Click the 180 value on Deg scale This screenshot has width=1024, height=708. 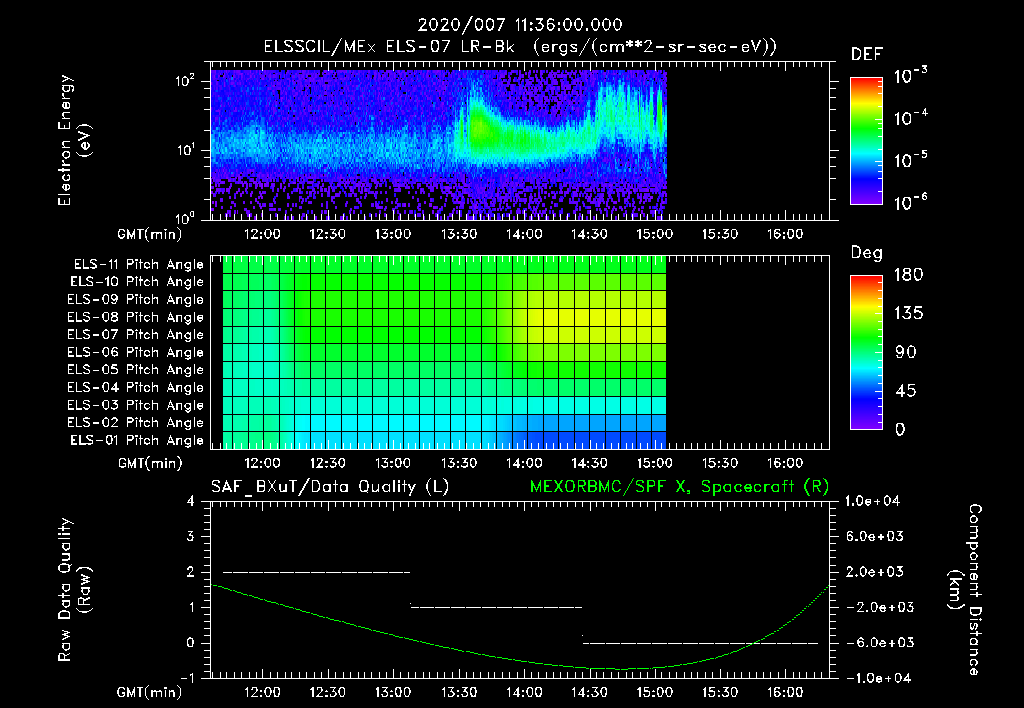click(908, 275)
